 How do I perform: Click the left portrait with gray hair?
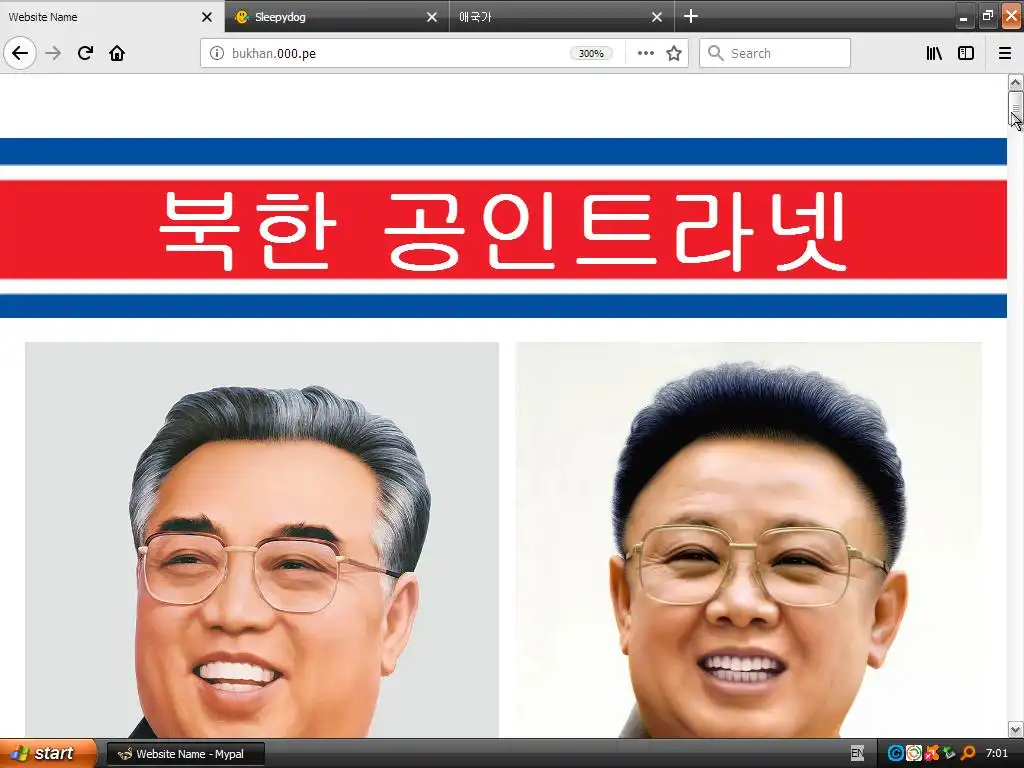point(262,539)
